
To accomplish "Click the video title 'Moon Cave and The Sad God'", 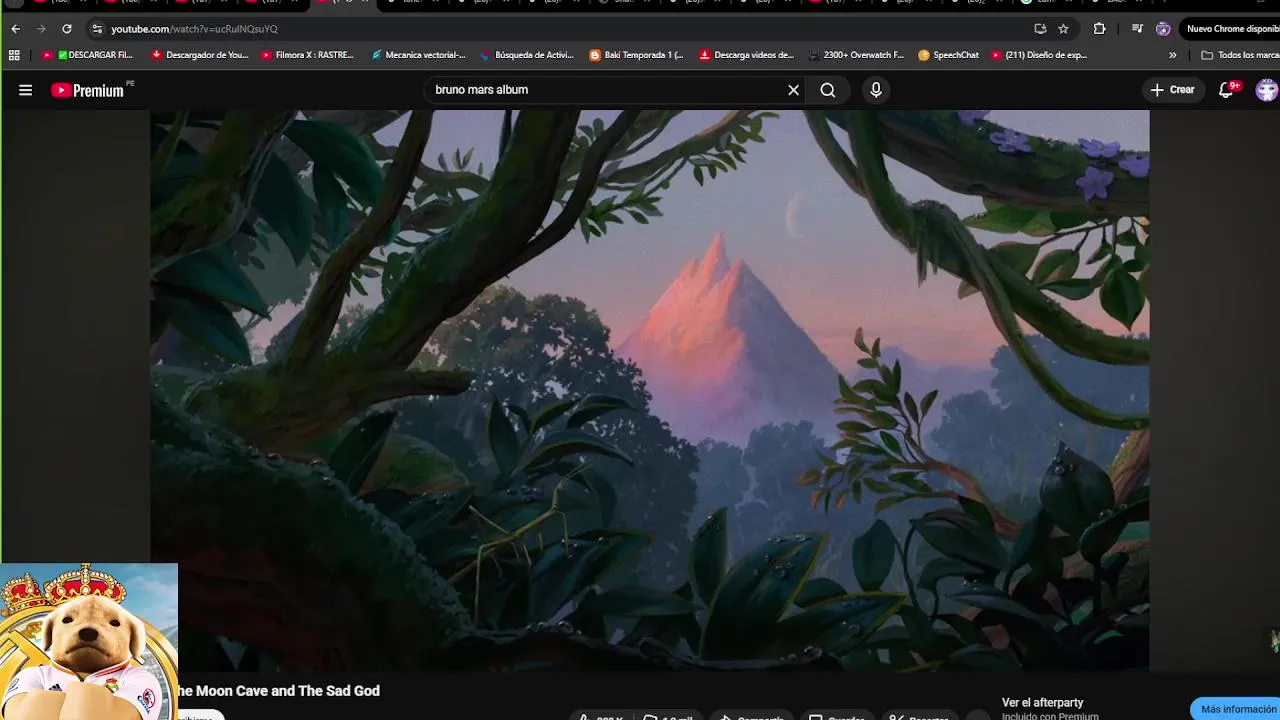I will [279, 691].
